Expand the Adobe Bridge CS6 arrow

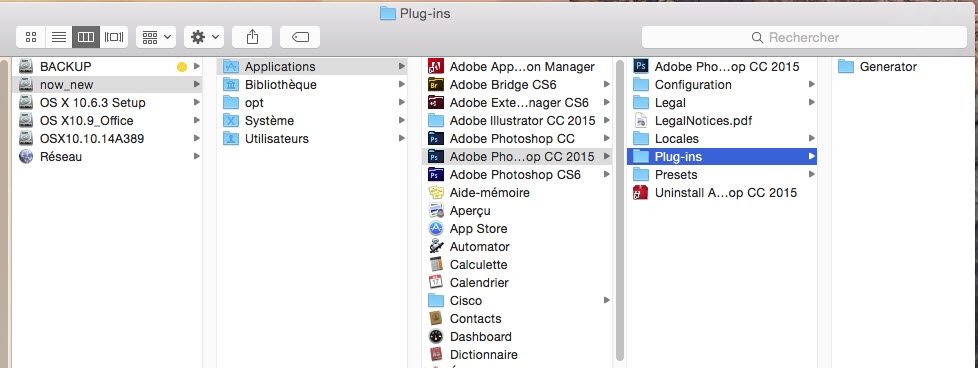tap(606, 84)
